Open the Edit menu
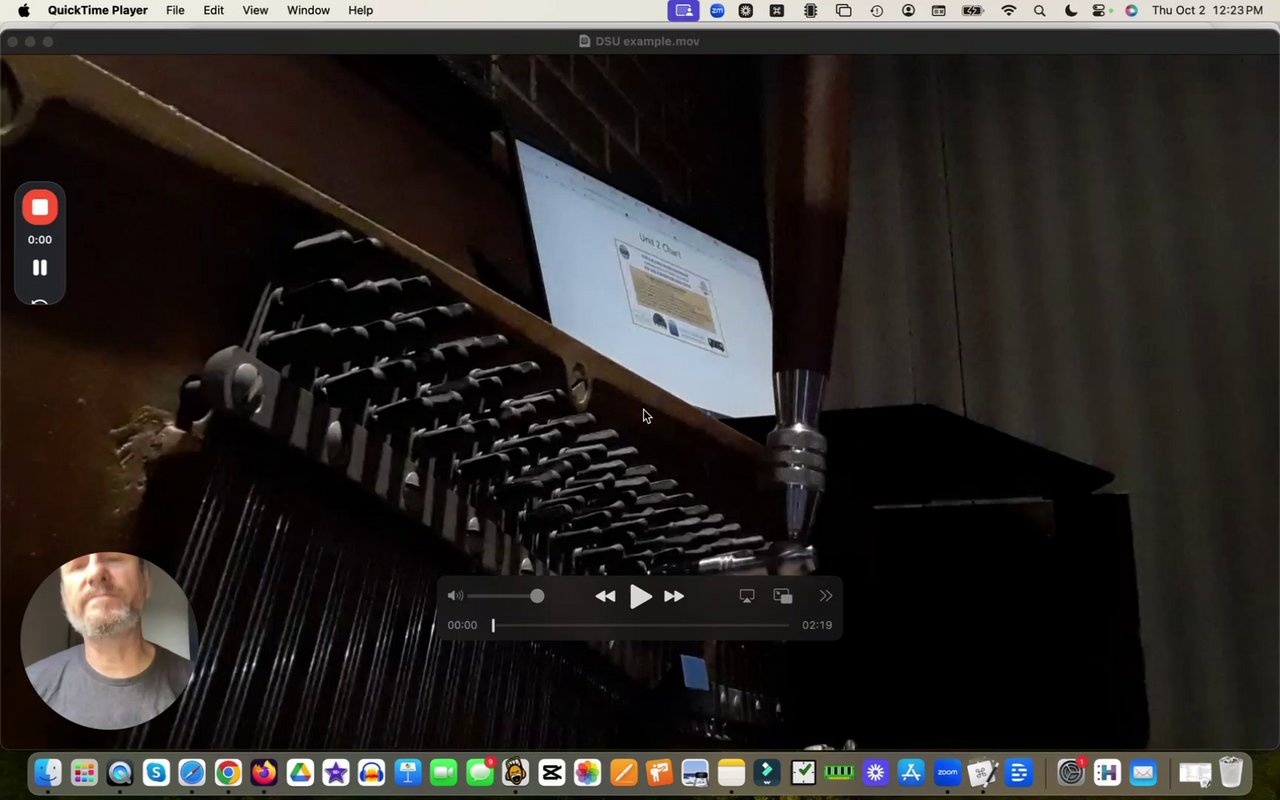This screenshot has height=800, width=1280. pos(214,10)
